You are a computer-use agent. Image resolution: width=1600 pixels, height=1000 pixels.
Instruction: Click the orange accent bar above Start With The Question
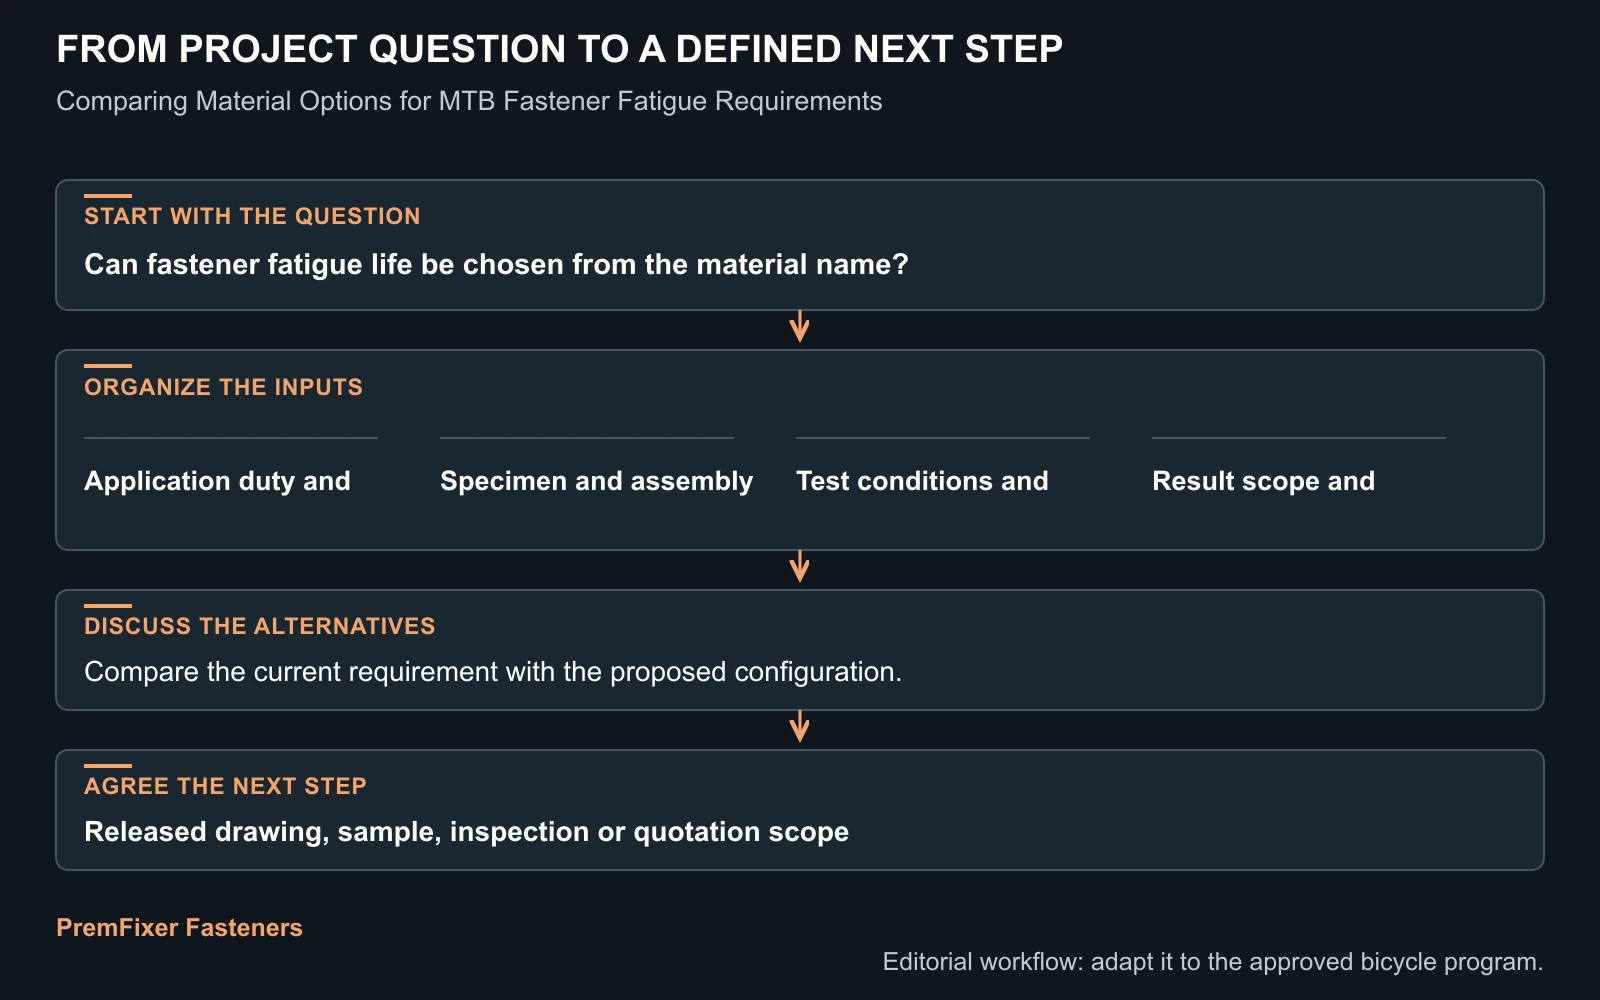[x=108, y=196]
